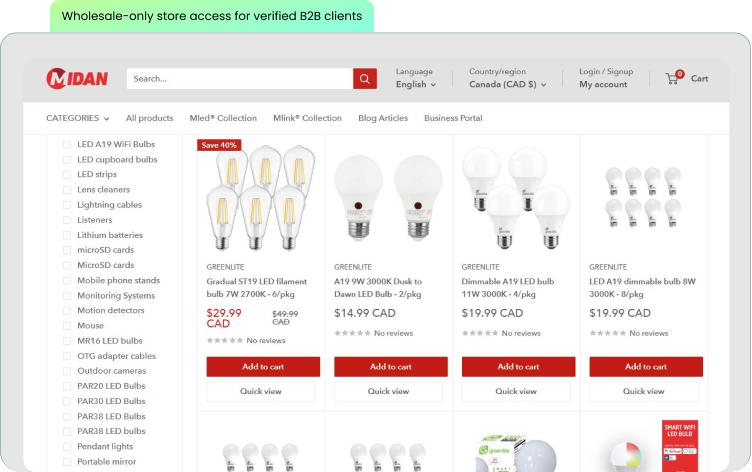Open Dimmable A19 LED bulb 11W title
This screenshot has width=752, height=472.
pos(507,288)
